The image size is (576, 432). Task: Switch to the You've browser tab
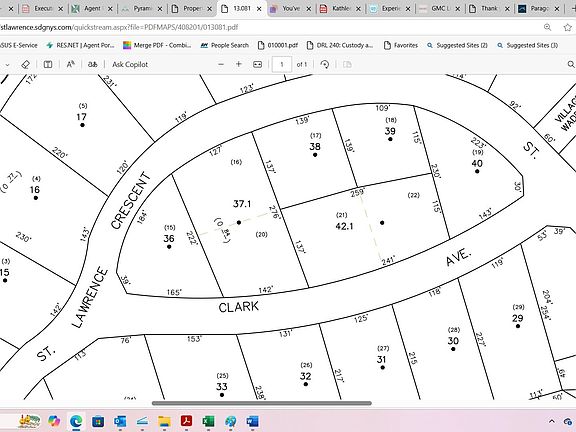pos(291,8)
